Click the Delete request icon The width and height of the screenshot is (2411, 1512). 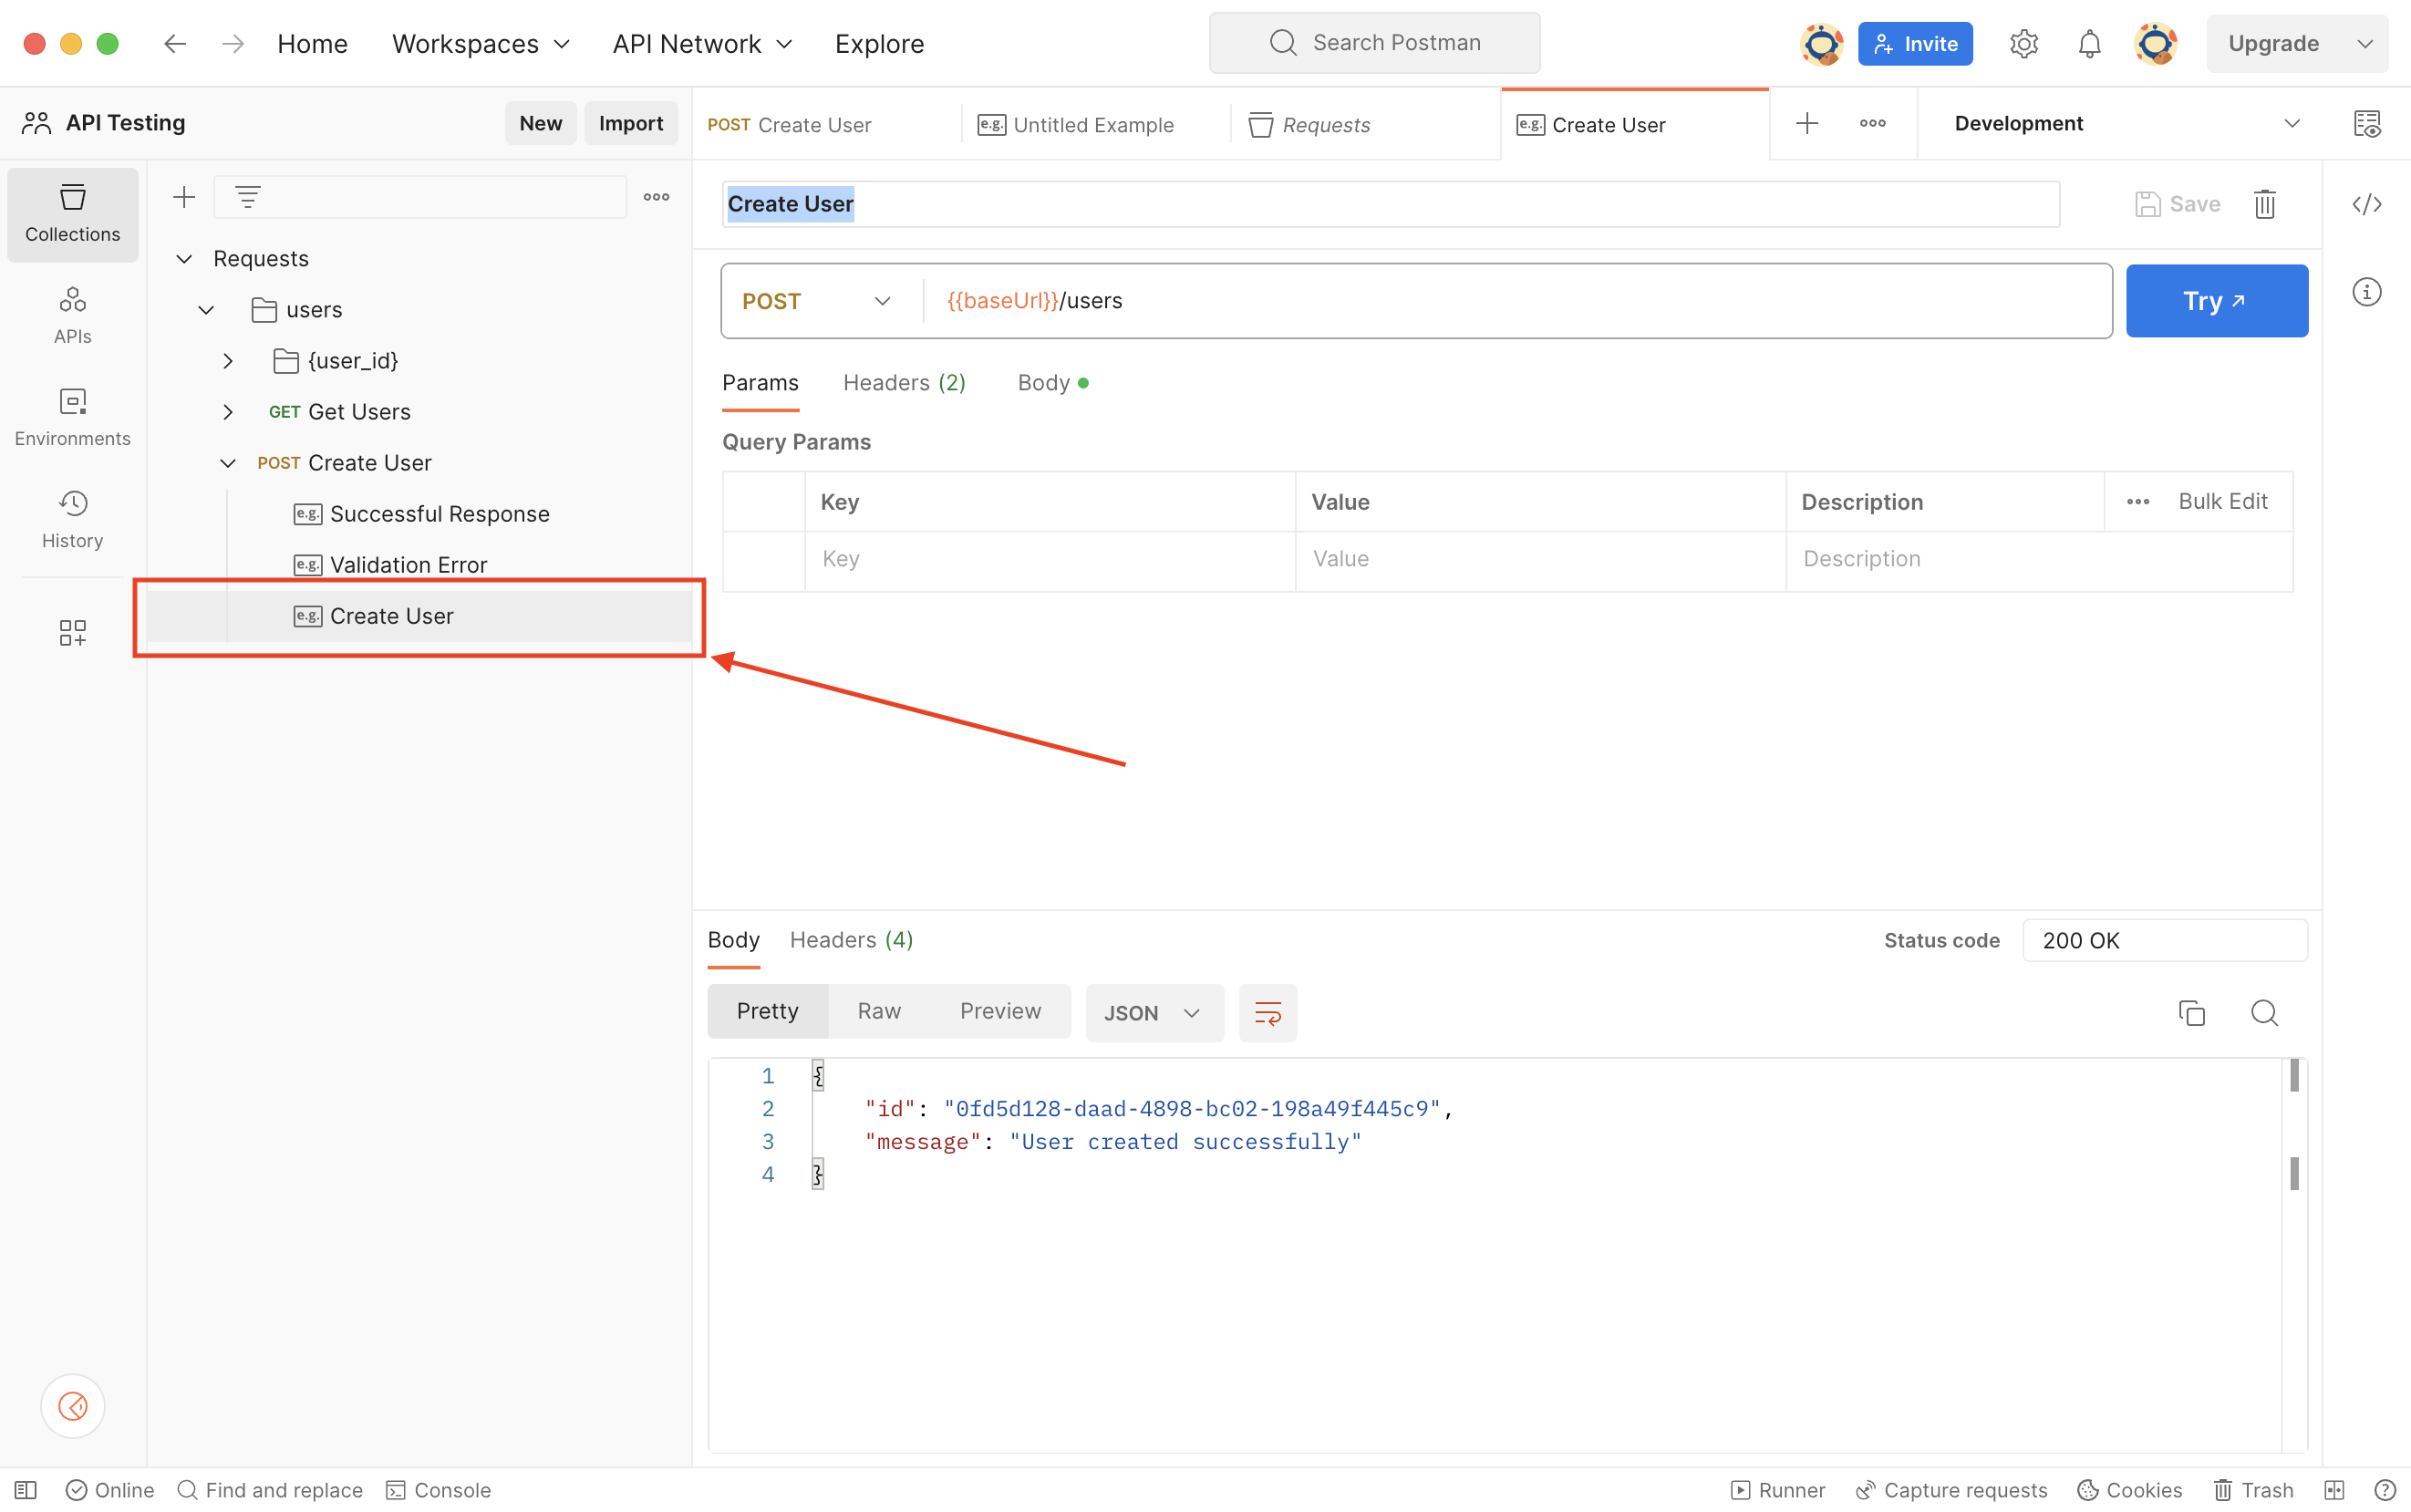tap(2265, 203)
